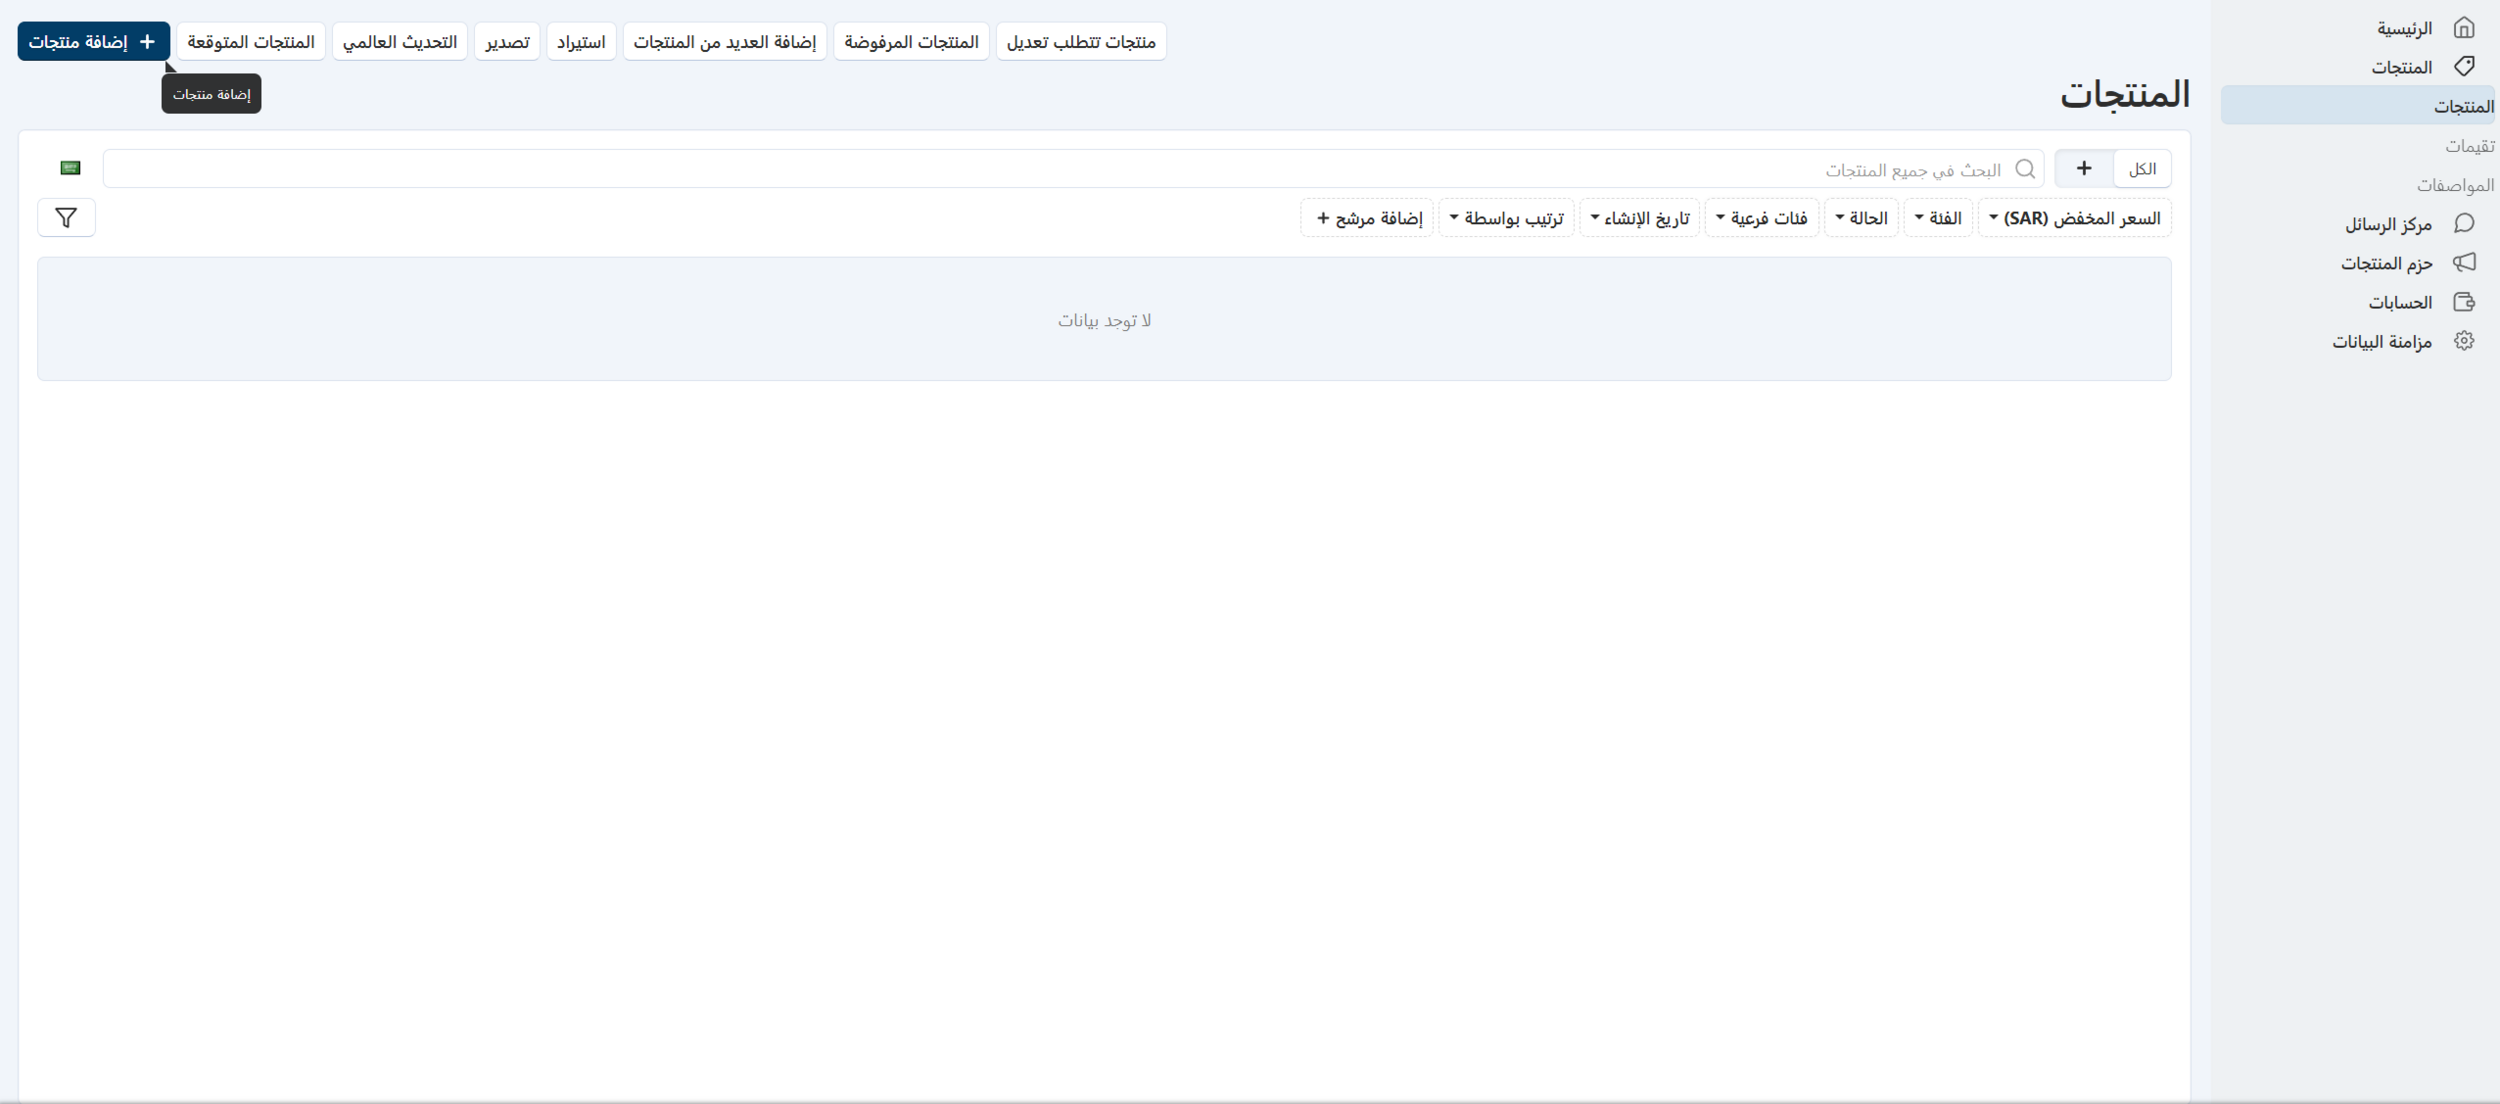Viewport: 2500px width, 1104px height.
Task: Click the green Saudi flag icon
Action: [70, 168]
